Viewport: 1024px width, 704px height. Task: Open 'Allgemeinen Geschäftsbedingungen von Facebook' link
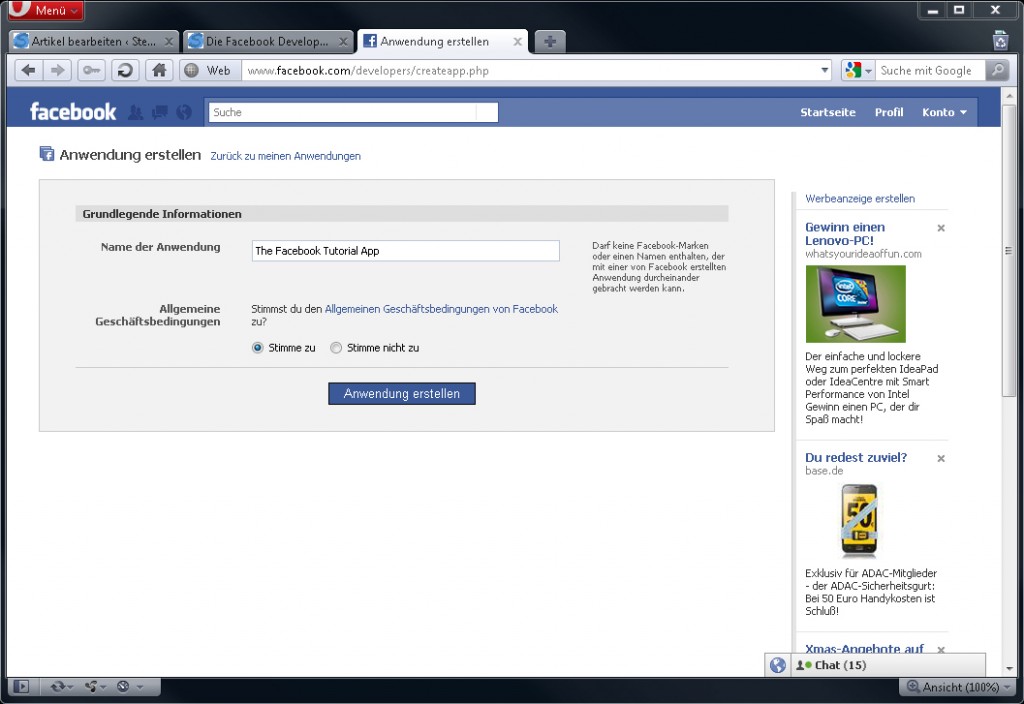[x=441, y=309]
